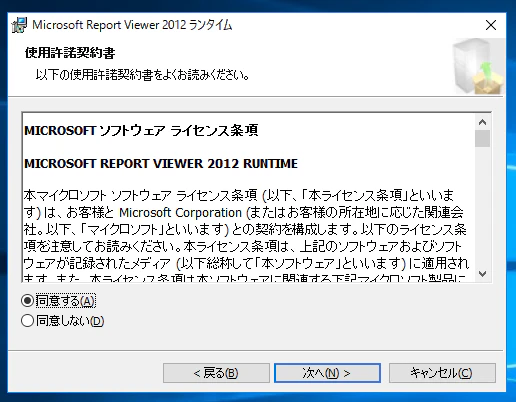Image resolution: width=516 pixels, height=402 pixels.
Task: Click the setup box graphic in header
Action: [478, 66]
